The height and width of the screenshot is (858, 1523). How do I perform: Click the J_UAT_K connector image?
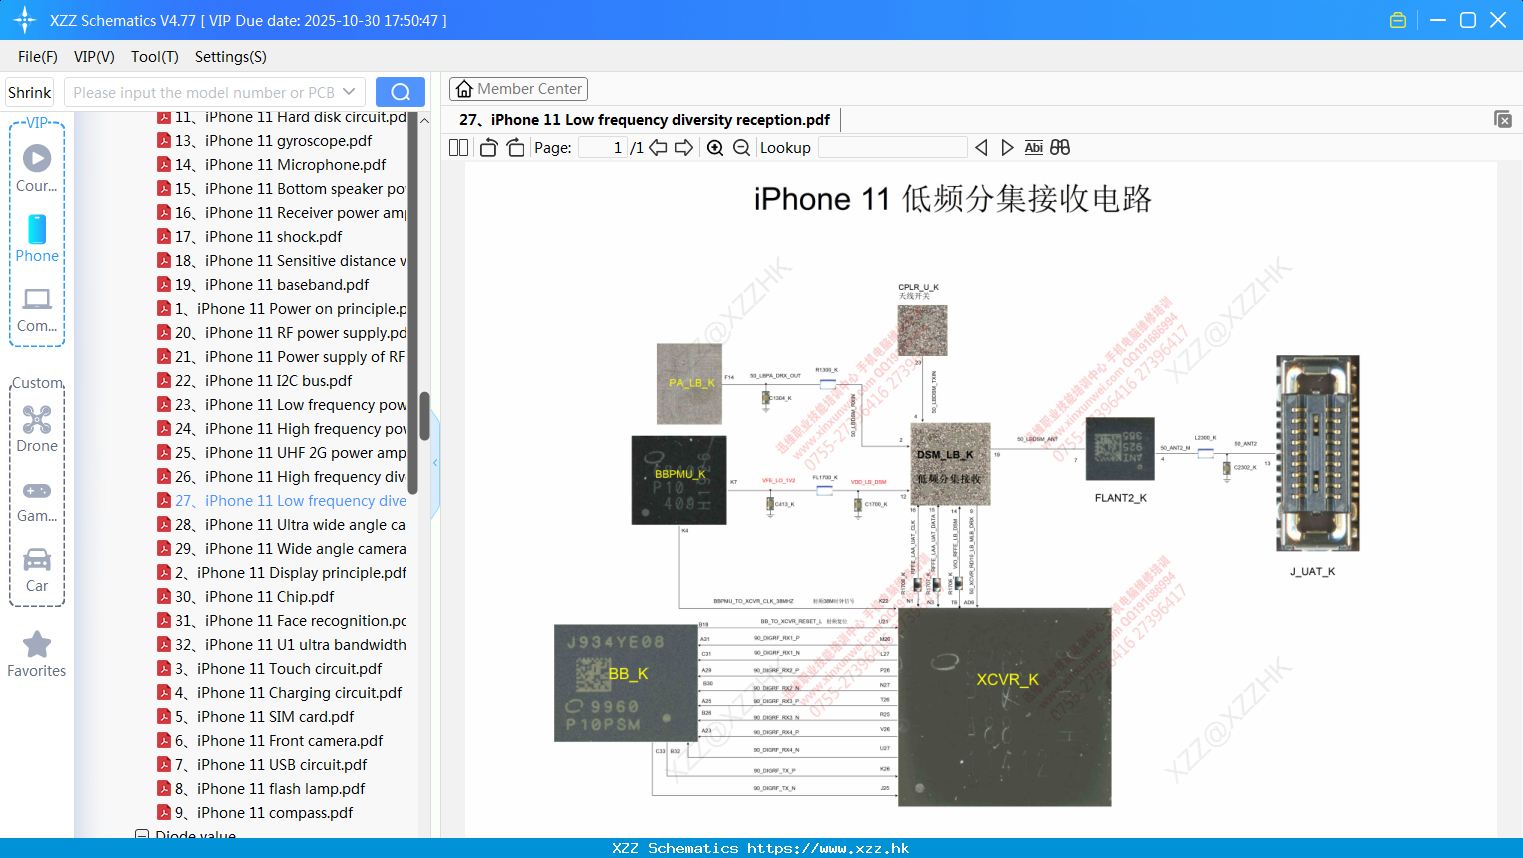coord(1317,453)
